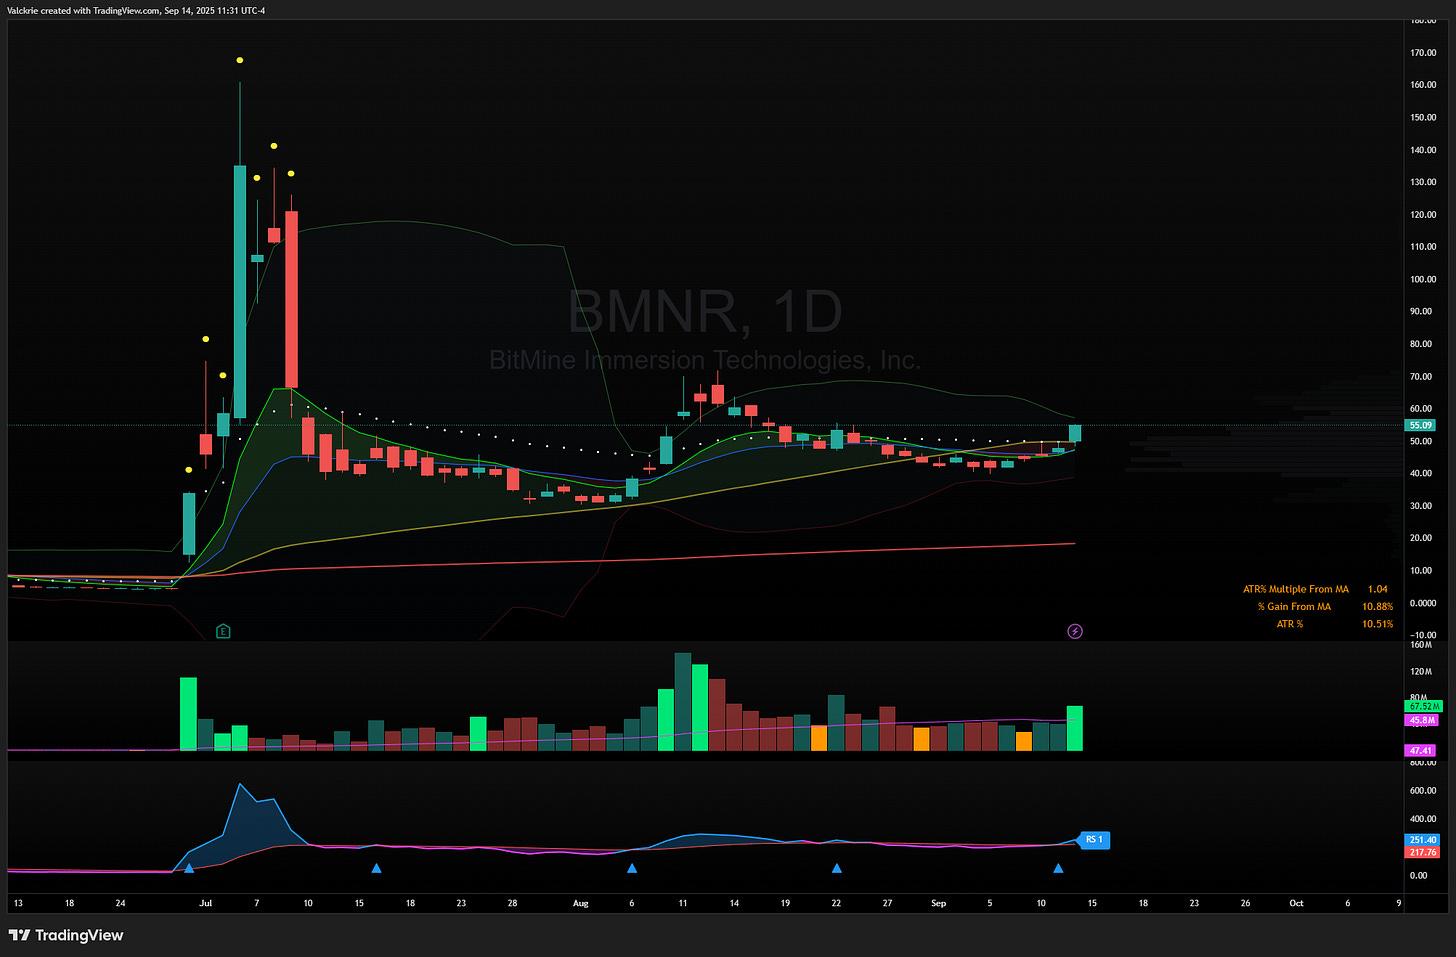Viewport: 1456px width, 957px height.
Task: Click the ATR % label
Action: pos(1290,624)
